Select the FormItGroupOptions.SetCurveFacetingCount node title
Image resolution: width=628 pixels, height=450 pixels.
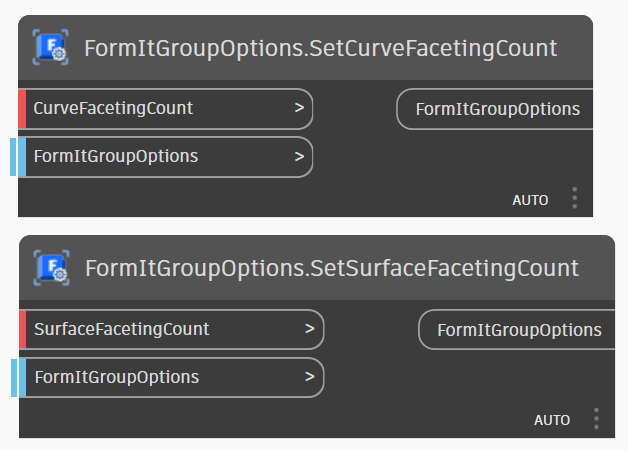click(320, 48)
